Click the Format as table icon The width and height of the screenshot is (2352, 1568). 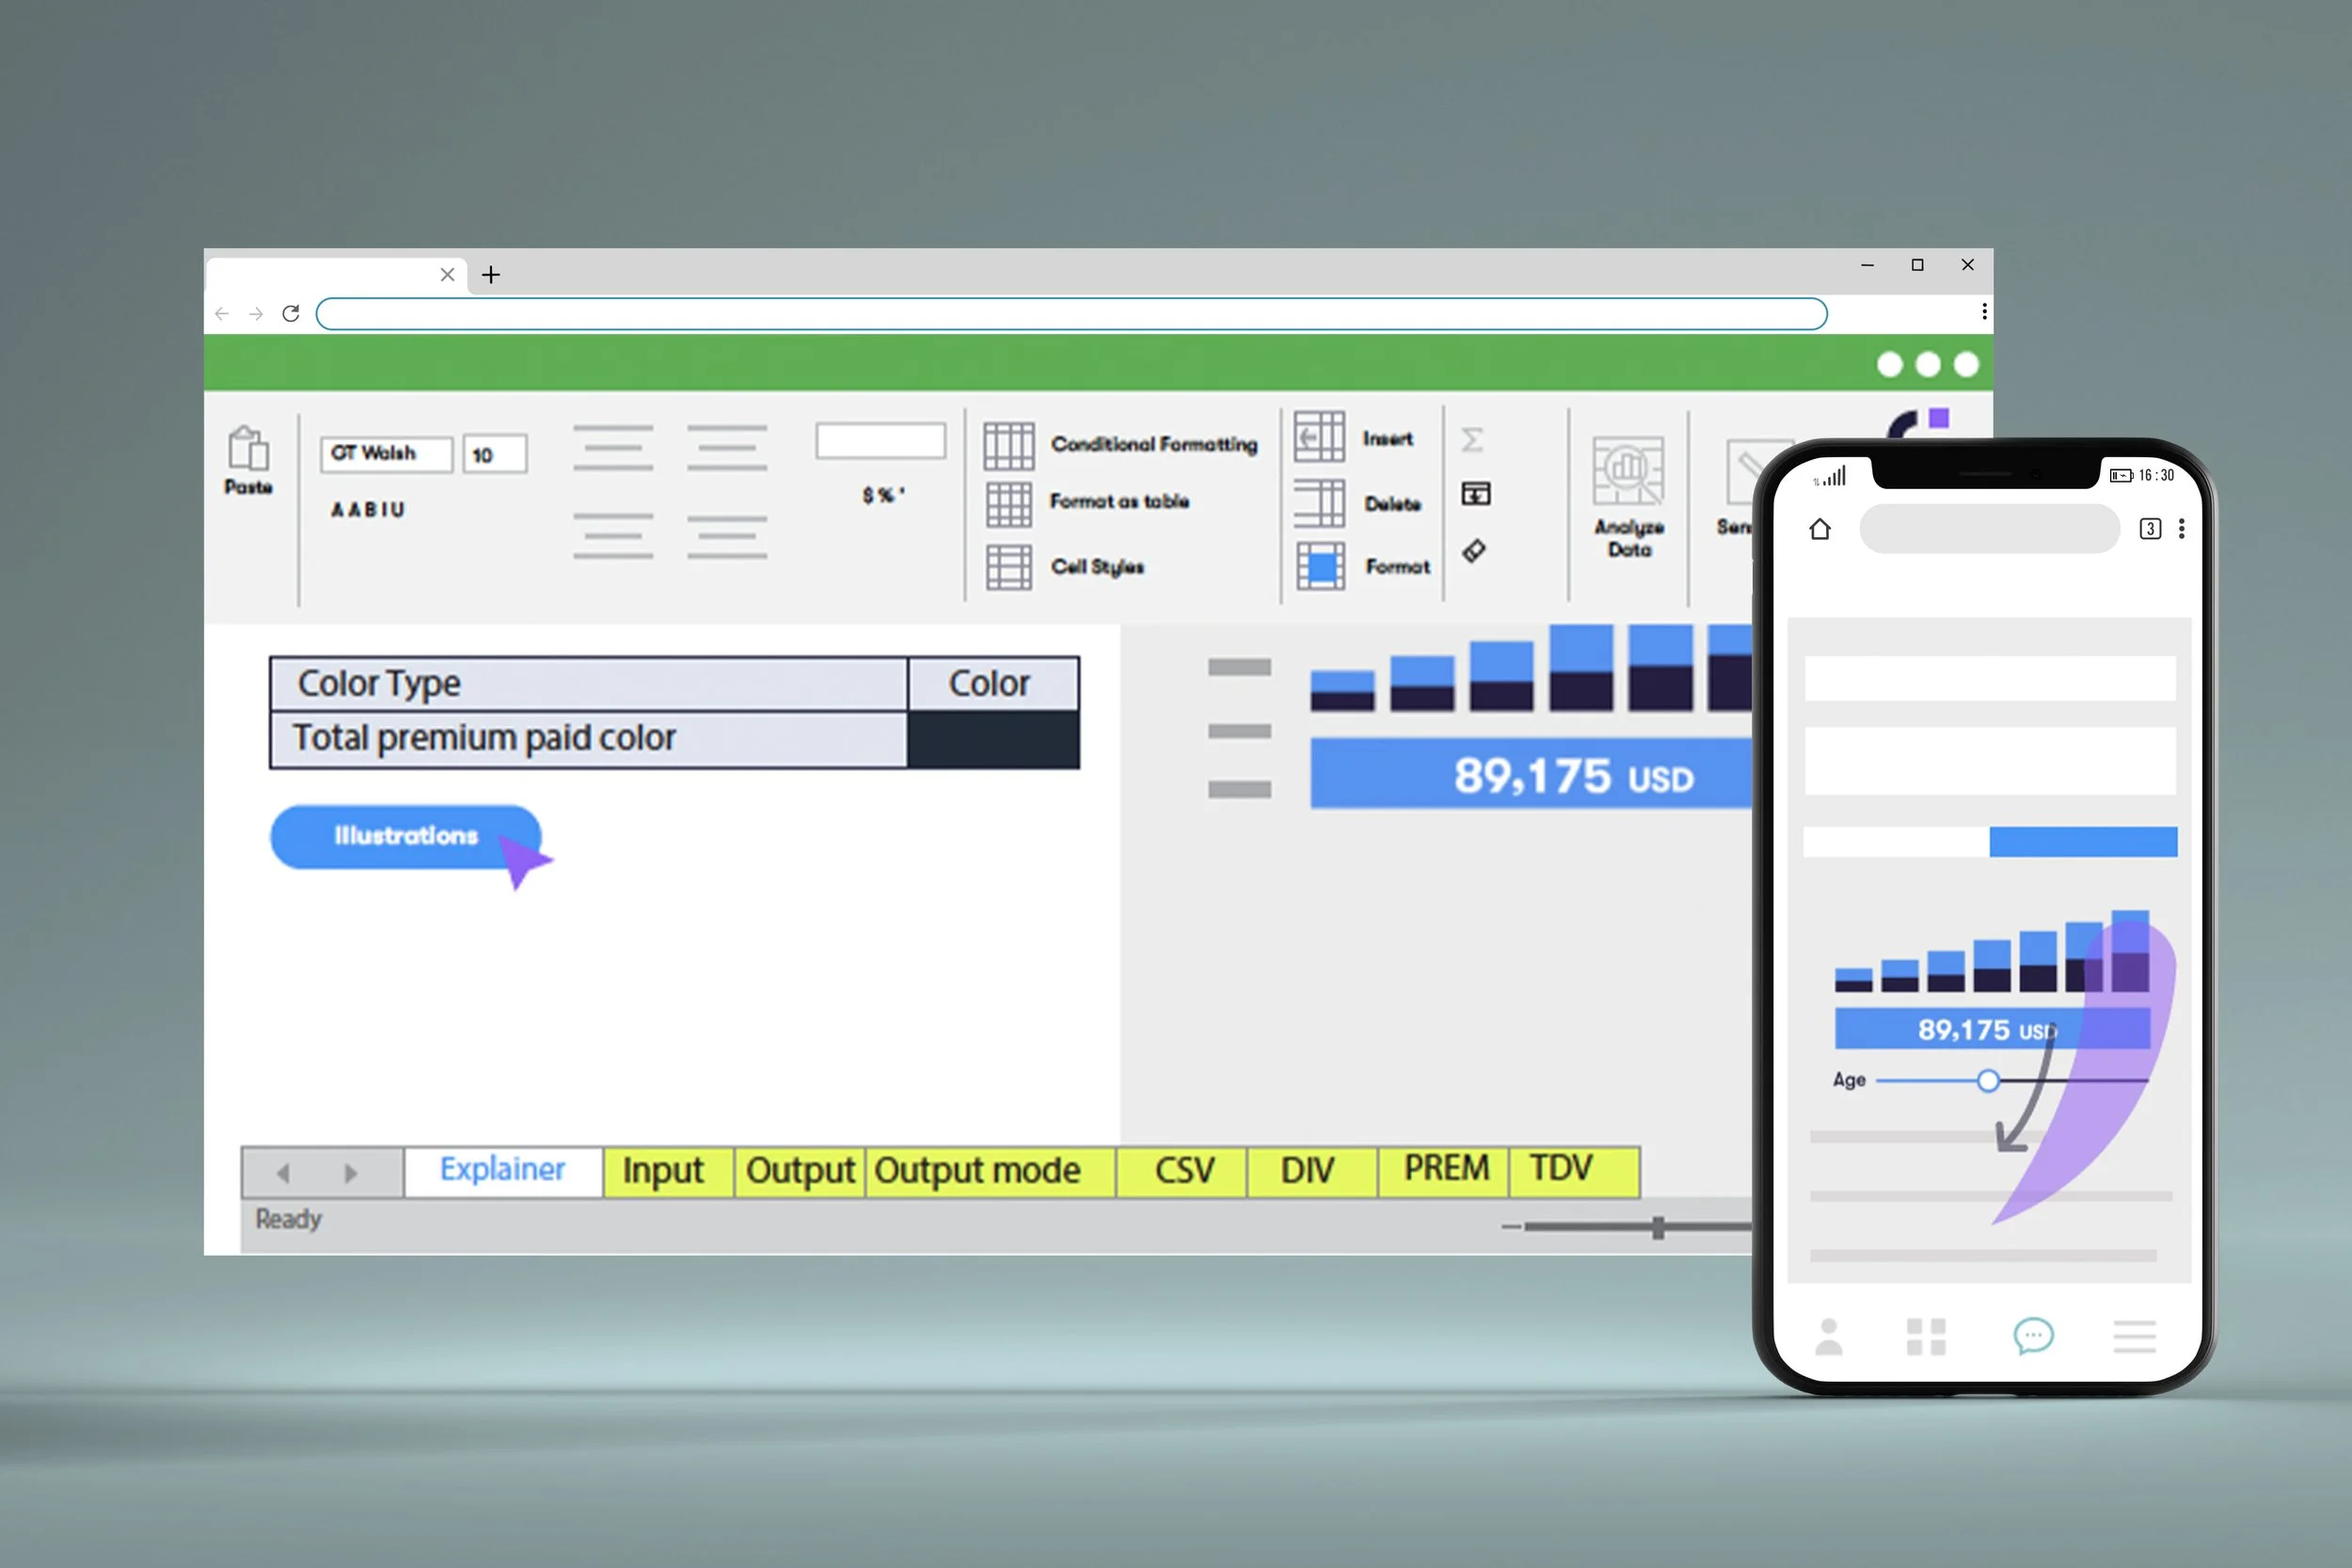(1008, 503)
